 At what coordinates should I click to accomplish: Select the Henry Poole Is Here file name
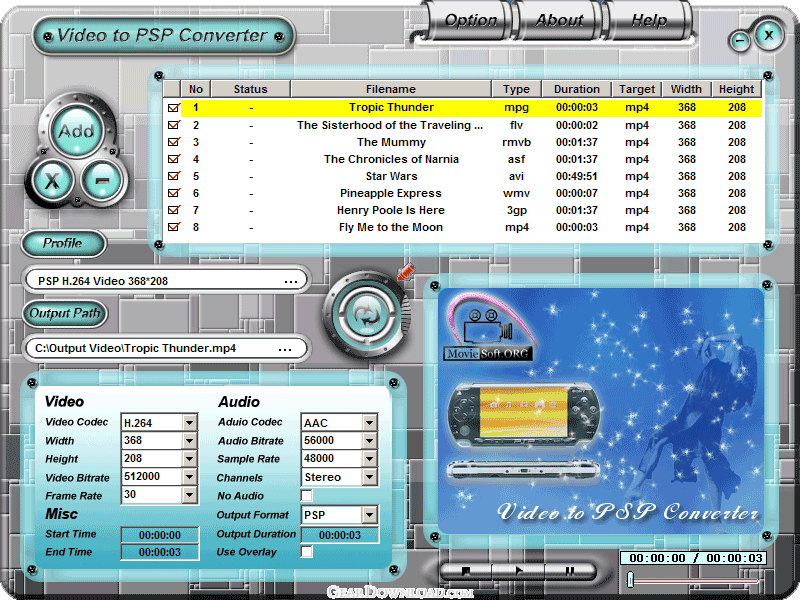pyautogui.click(x=391, y=210)
